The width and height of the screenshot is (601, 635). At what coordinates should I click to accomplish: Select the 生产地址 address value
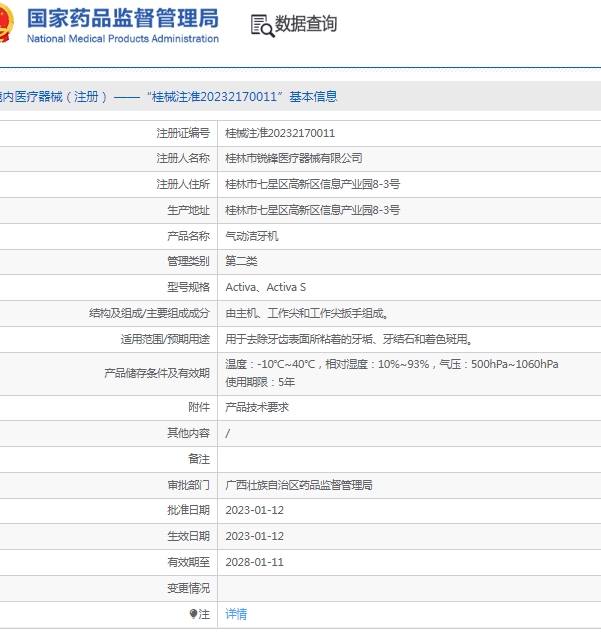click(x=313, y=210)
